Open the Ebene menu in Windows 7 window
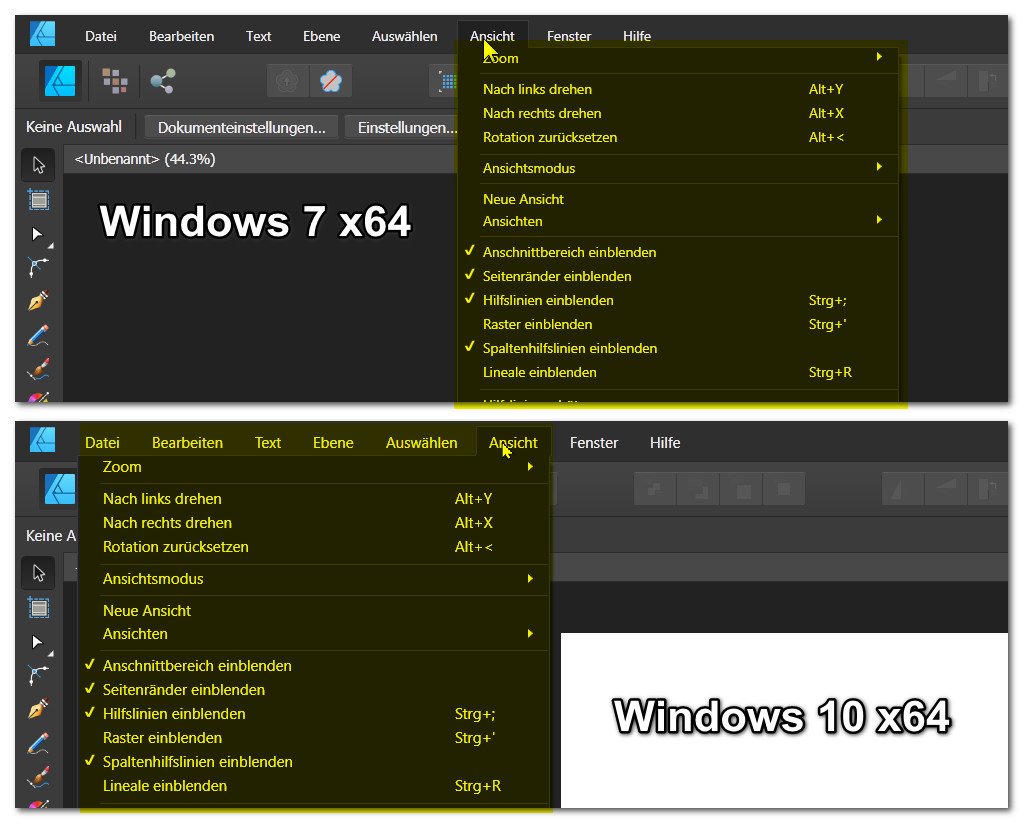This screenshot has width=1024, height=824. pyautogui.click(x=321, y=37)
